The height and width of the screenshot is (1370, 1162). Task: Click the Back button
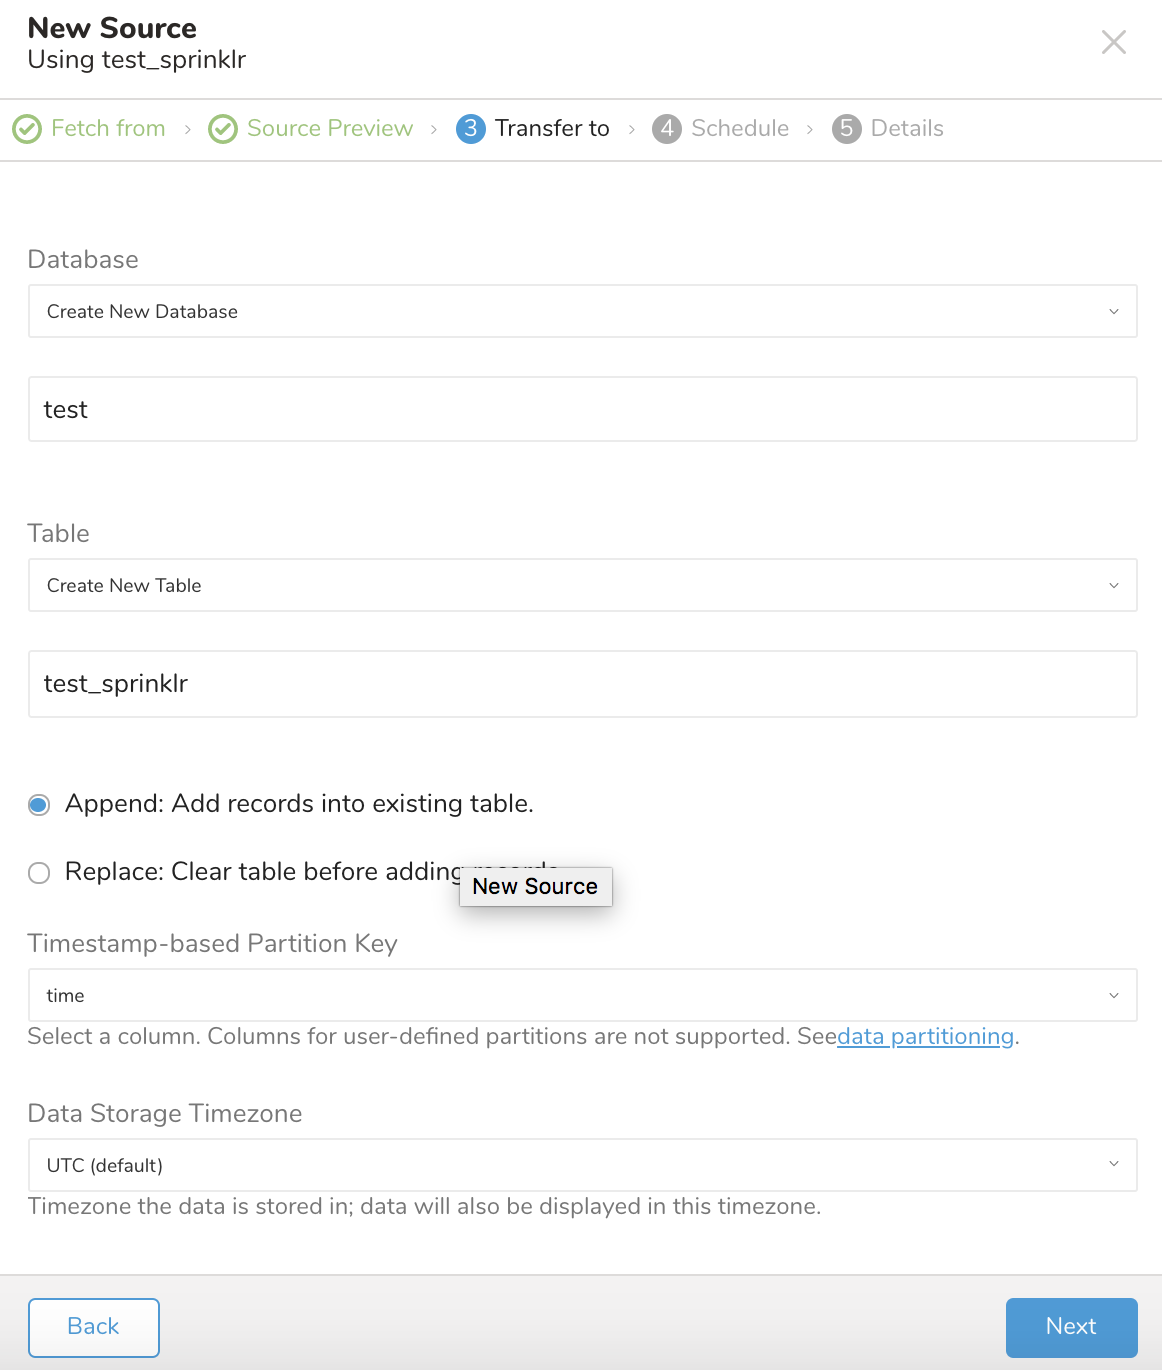coord(94,1327)
